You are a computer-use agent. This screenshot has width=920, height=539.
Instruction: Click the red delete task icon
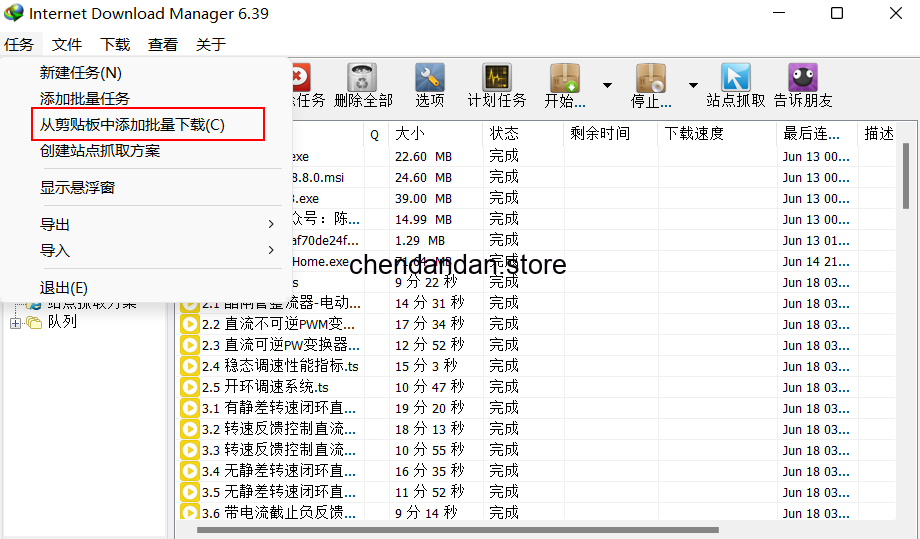pyautogui.click(x=300, y=77)
